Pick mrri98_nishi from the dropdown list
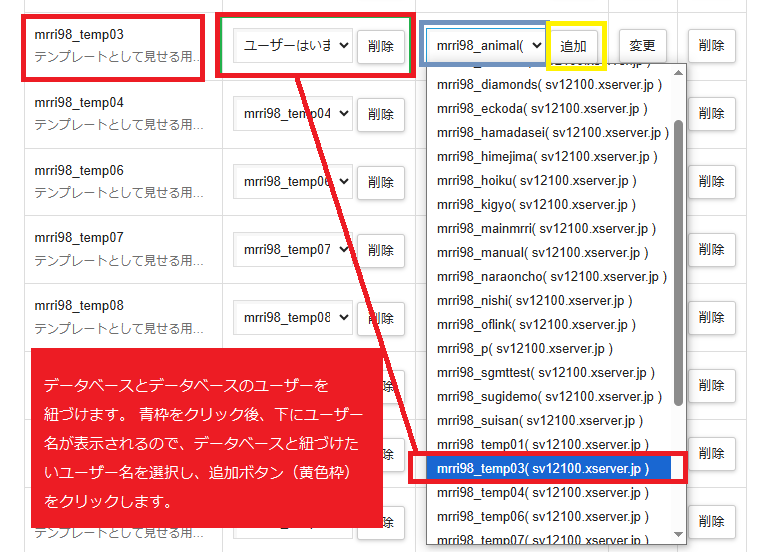This screenshot has width=776, height=552. click(x=534, y=300)
